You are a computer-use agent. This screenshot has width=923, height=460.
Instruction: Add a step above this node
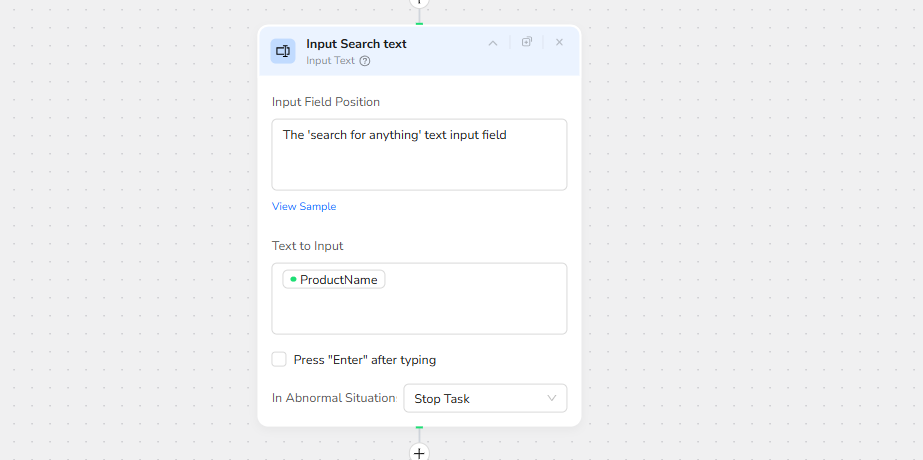419,3
